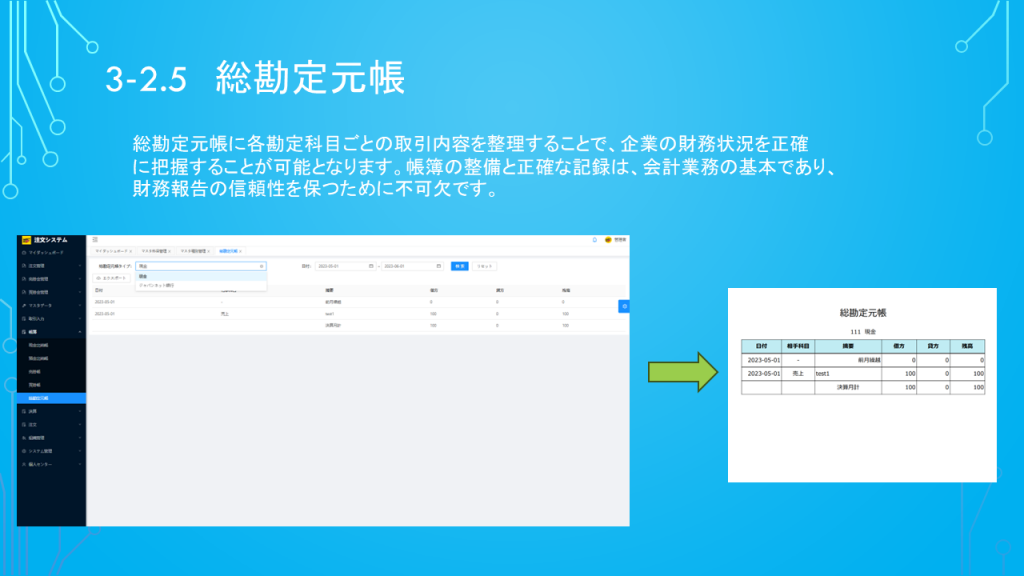Screen dimensions: 1024x576
Task: Click the リセット reset button
Action: click(485, 266)
